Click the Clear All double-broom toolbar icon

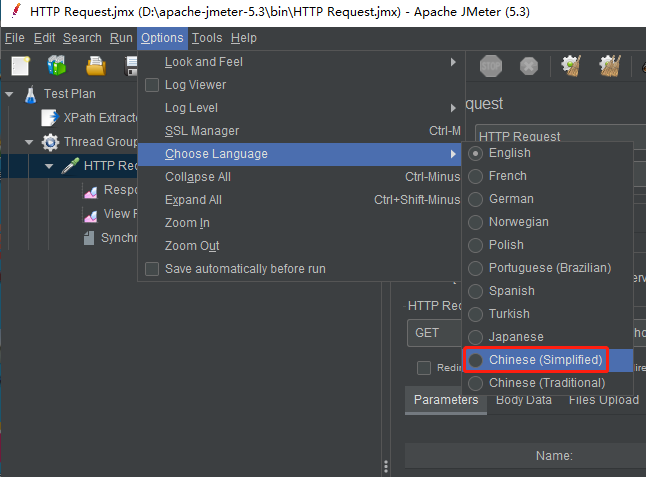pos(610,66)
